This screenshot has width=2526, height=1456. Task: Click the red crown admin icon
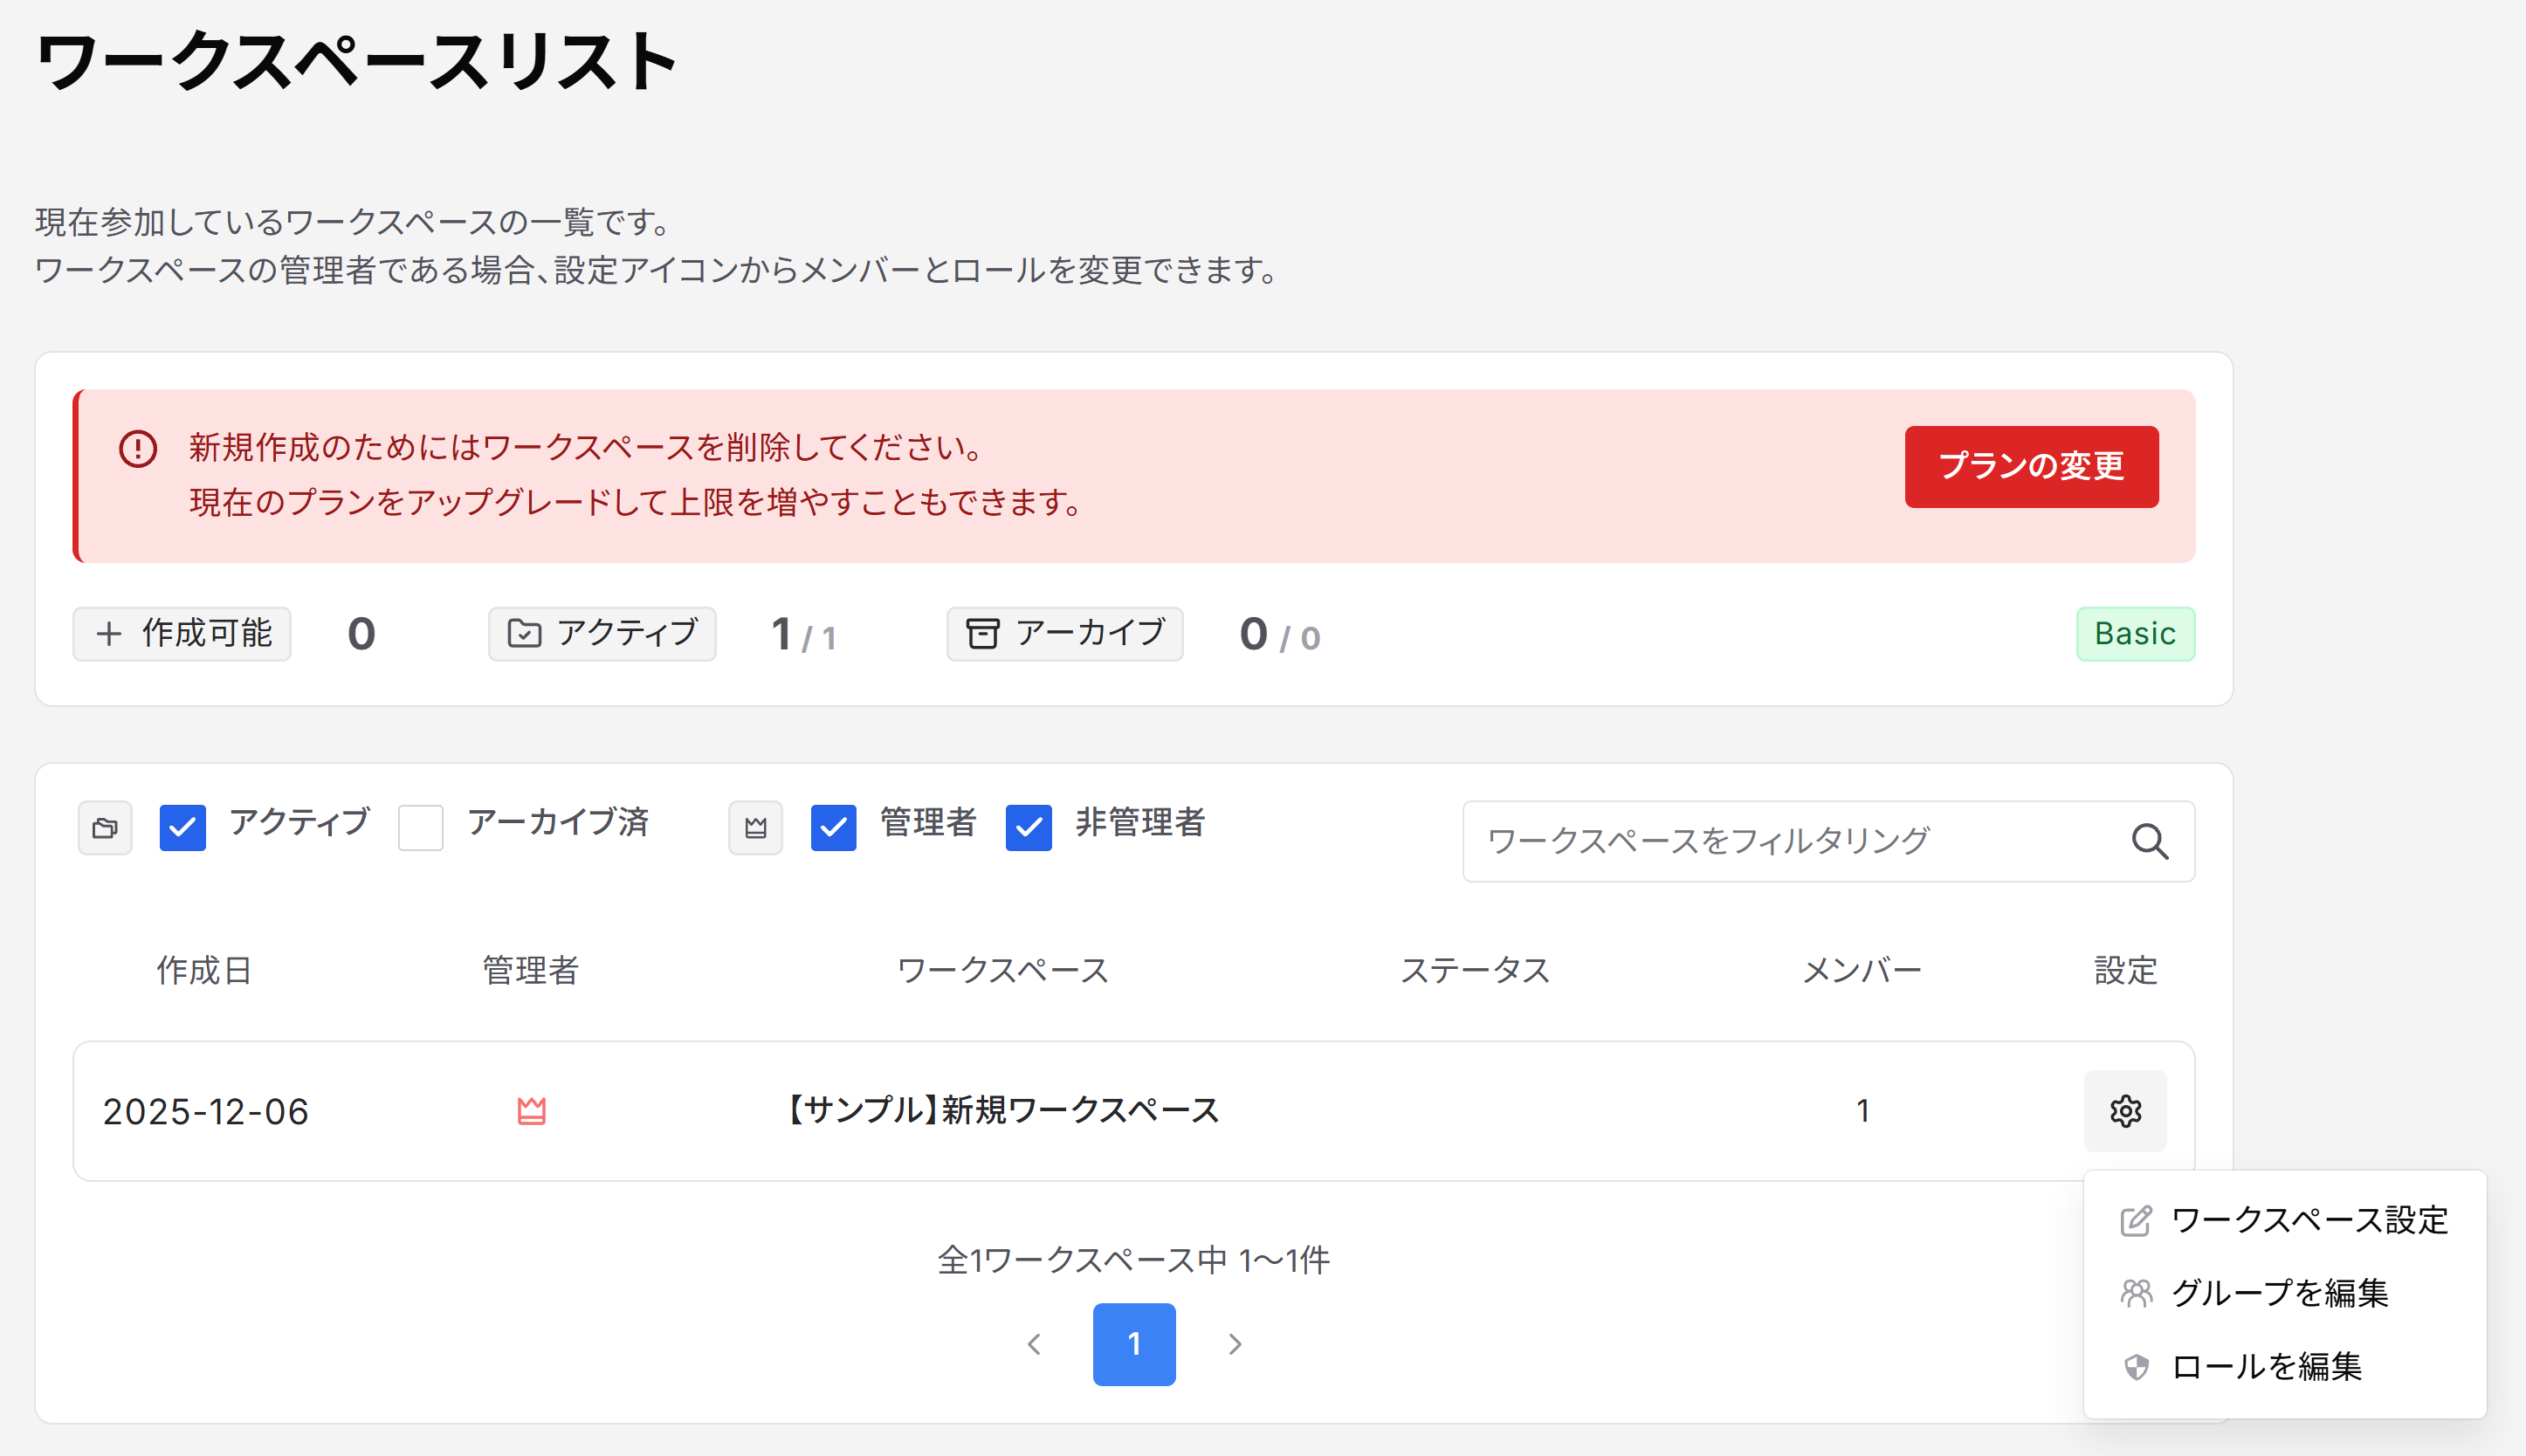pyautogui.click(x=531, y=1111)
